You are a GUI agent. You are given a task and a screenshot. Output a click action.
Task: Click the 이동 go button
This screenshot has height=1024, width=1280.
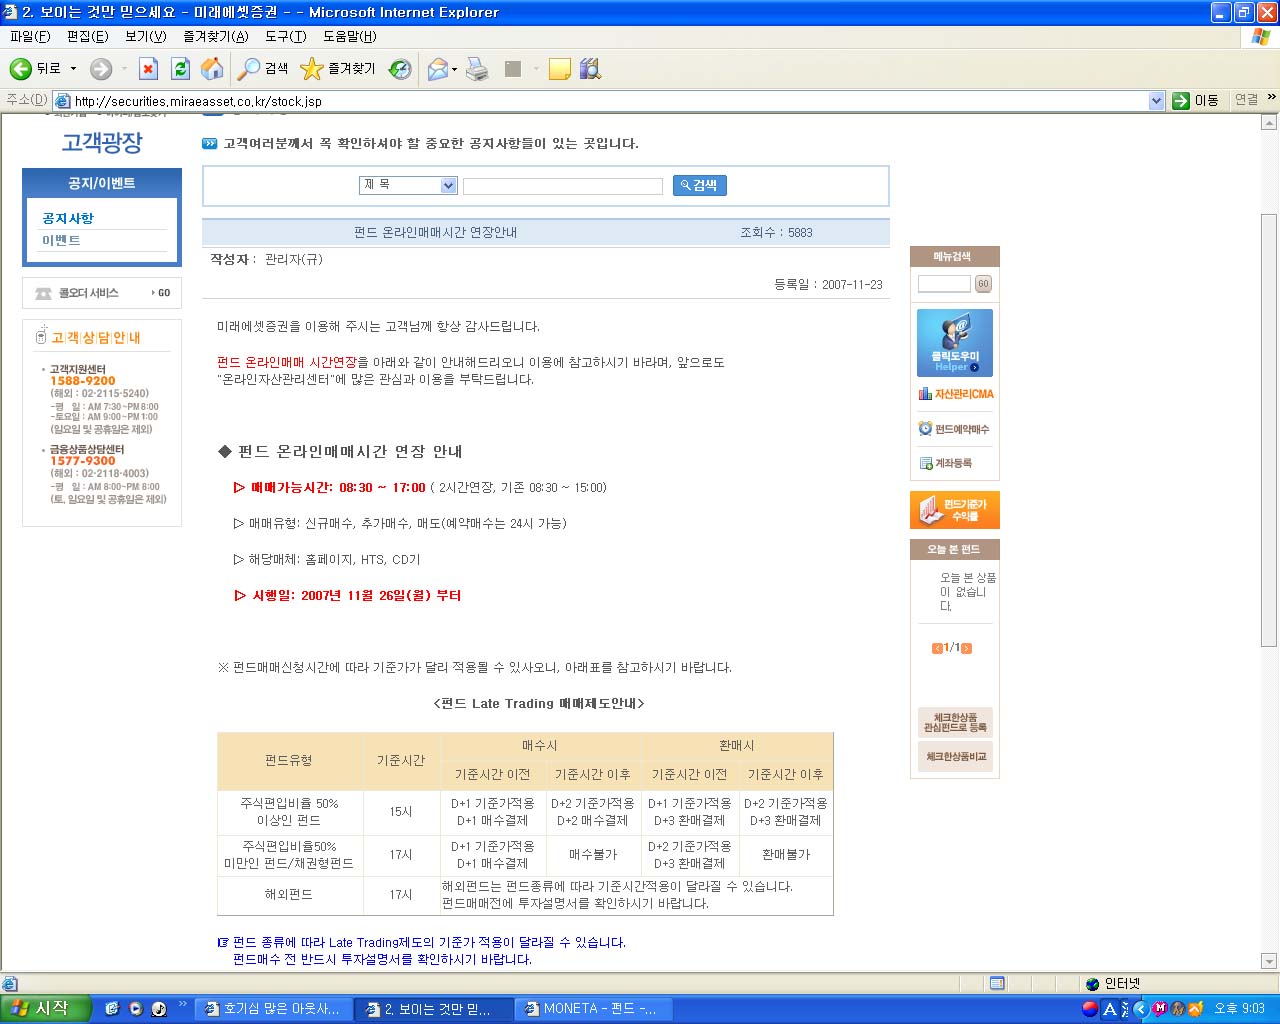[1196, 100]
